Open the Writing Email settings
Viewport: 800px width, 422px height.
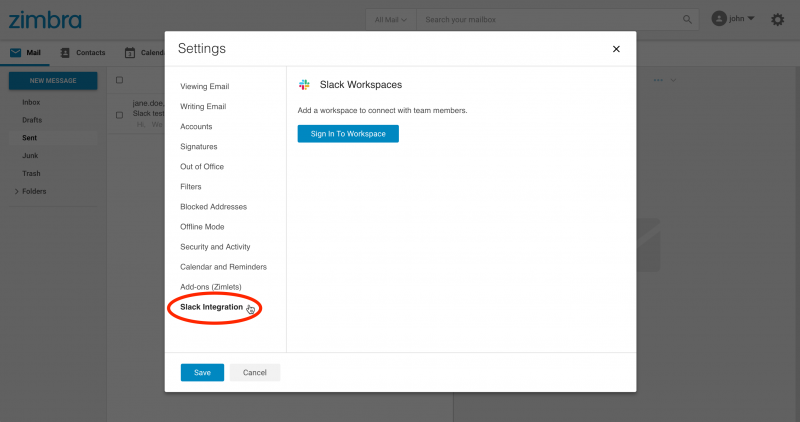click(x=203, y=106)
